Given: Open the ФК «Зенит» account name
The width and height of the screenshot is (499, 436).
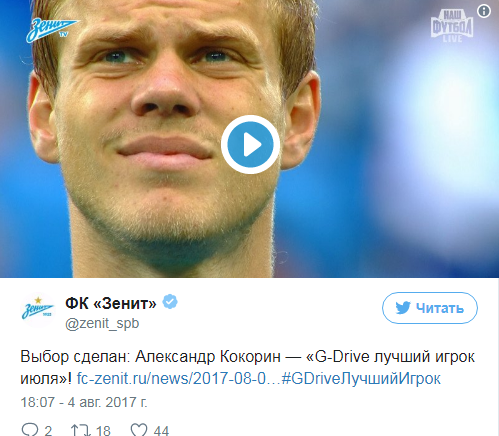Looking at the screenshot, I should (x=111, y=303).
